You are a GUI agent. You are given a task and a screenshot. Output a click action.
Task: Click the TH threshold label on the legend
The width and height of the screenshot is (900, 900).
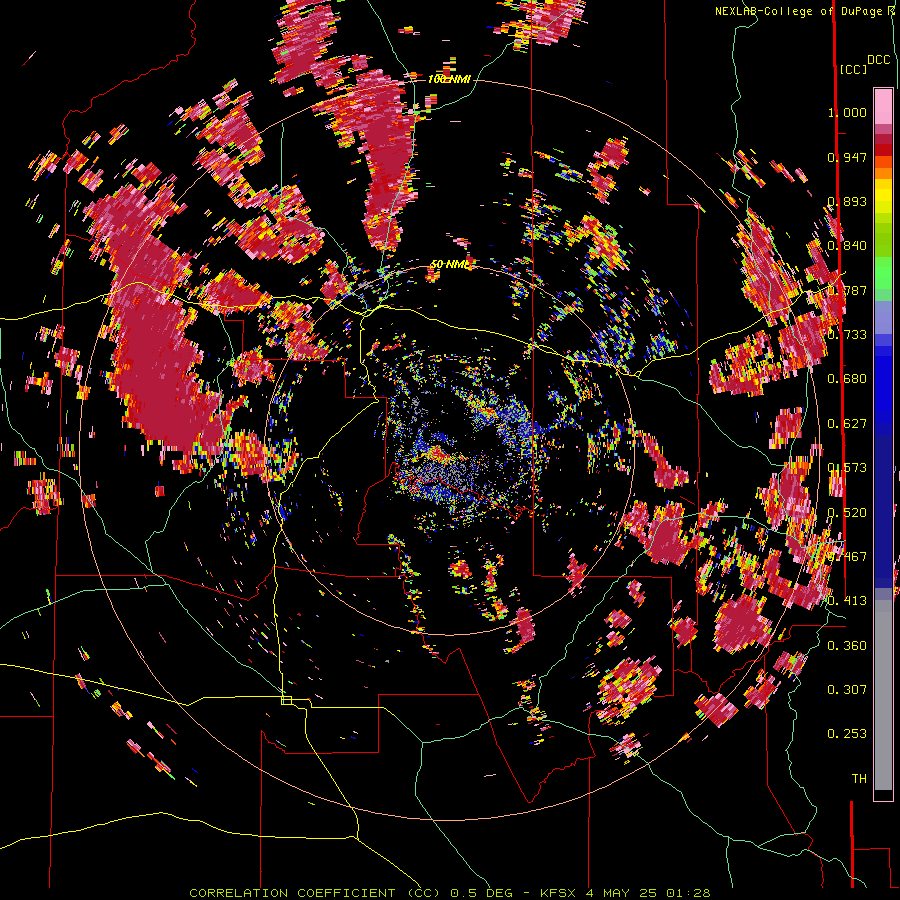859,779
